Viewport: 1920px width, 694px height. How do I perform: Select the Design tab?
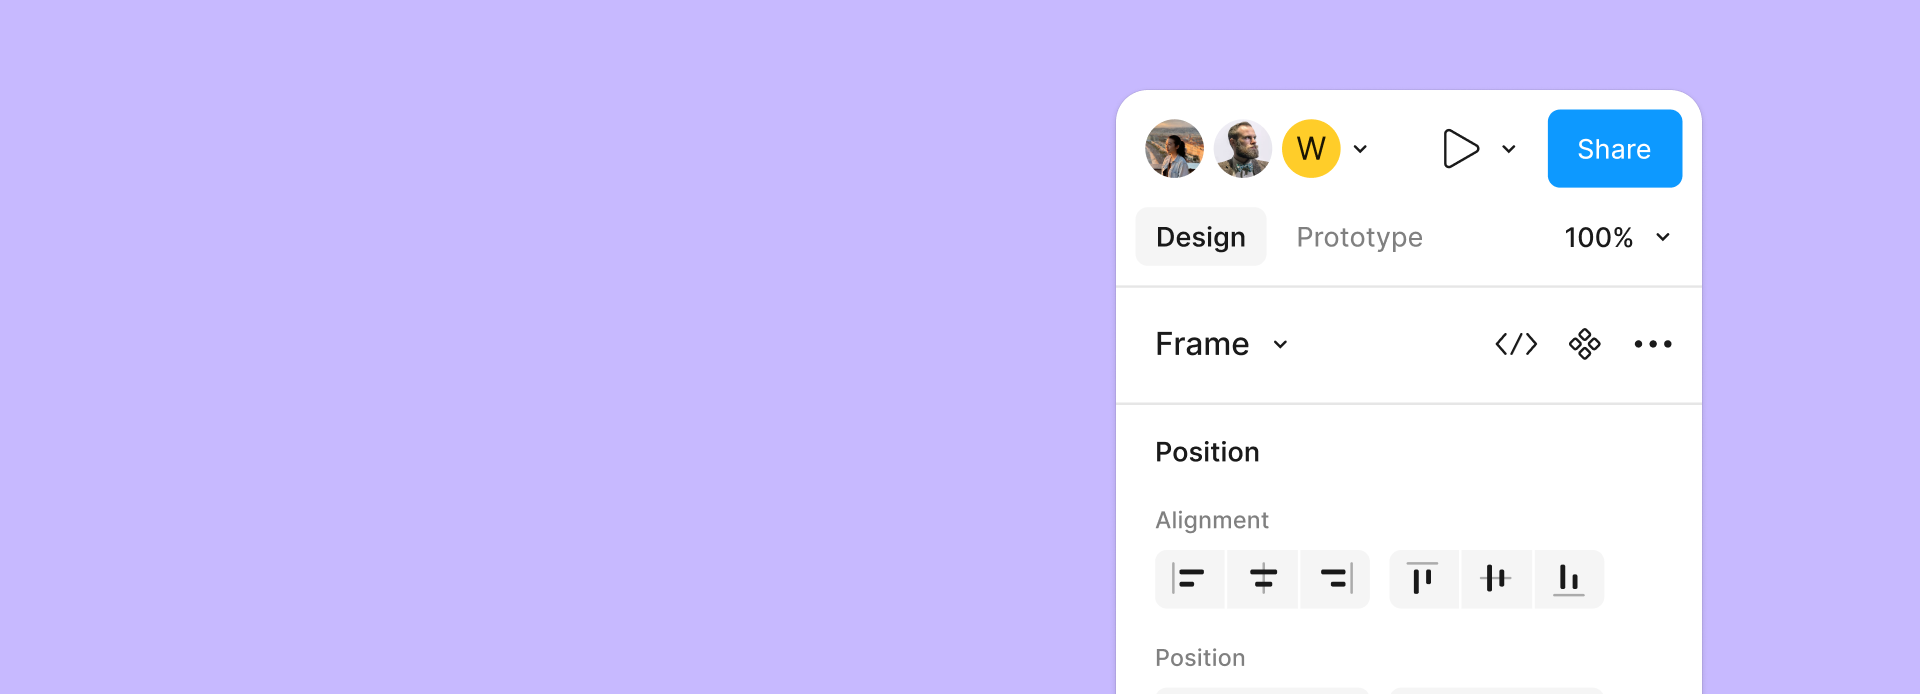coord(1200,237)
